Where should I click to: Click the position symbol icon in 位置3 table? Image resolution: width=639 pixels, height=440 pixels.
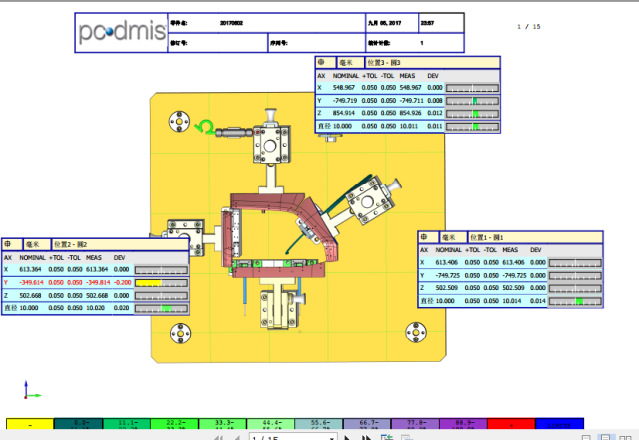click(321, 62)
